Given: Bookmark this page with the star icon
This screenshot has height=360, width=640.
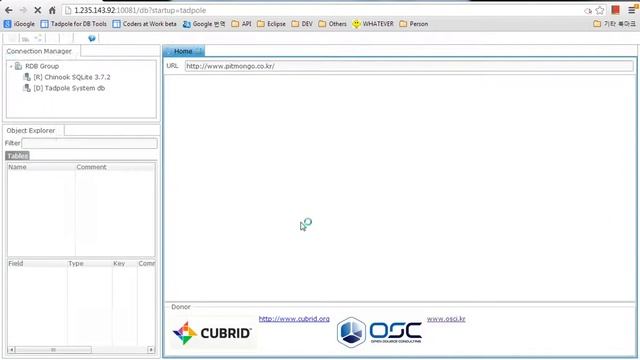Looking at the screenshot, I should pyautogui.click(x=600, y=10).
